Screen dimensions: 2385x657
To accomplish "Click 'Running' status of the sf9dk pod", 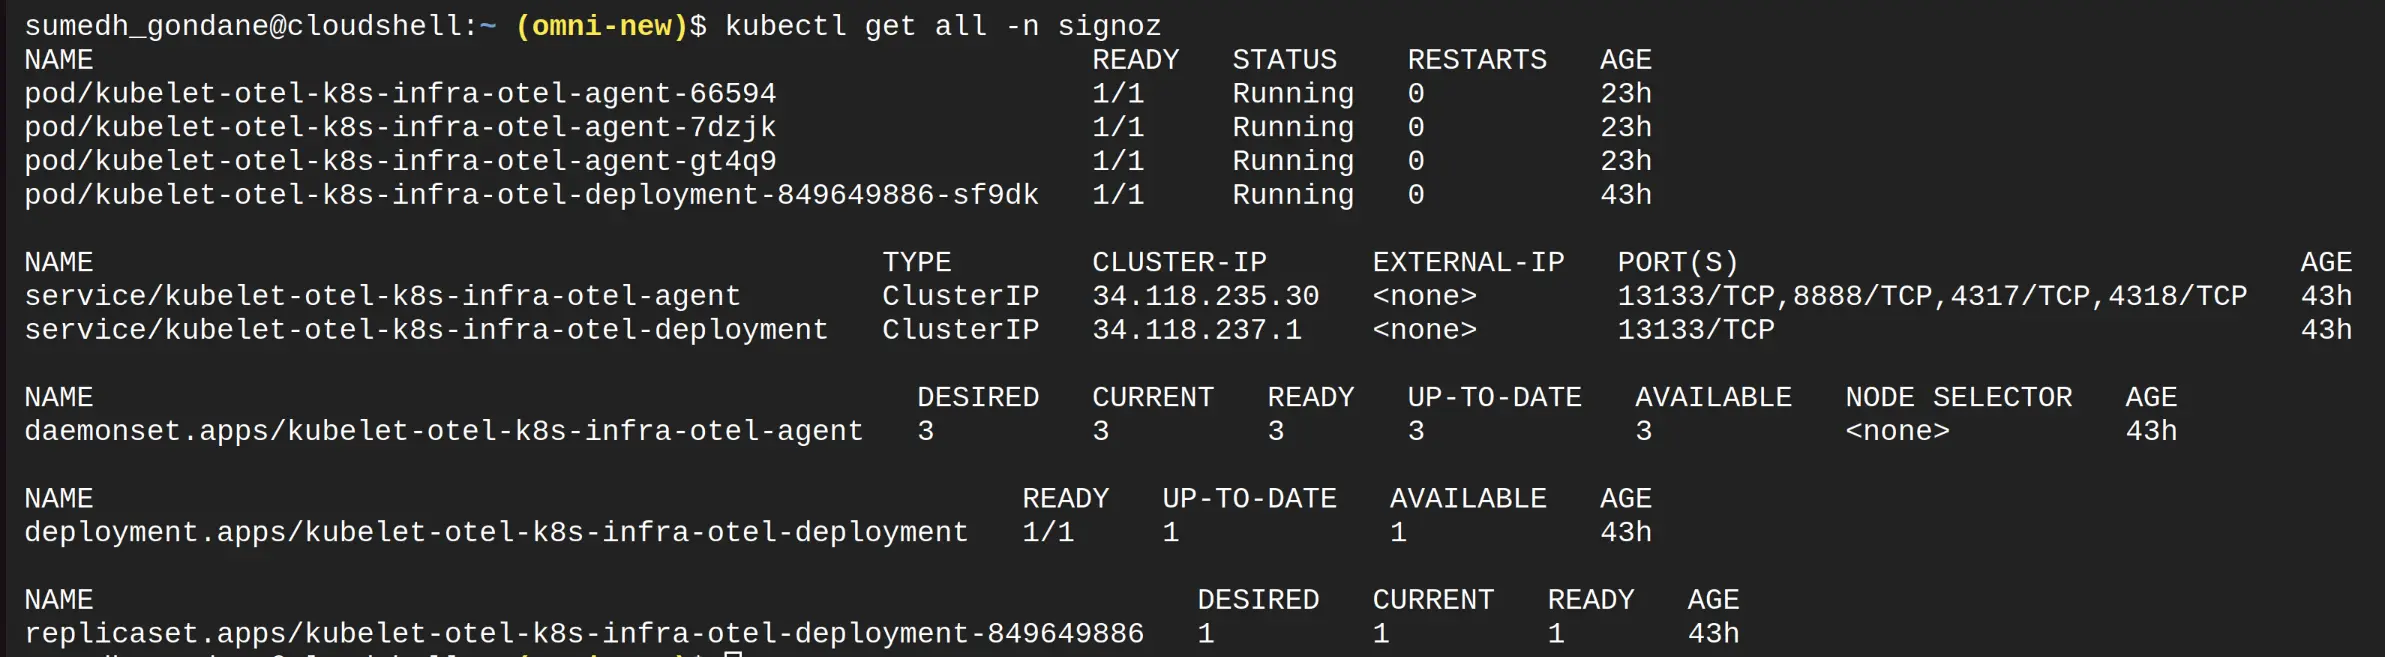I will click(x=1293, y=195).
